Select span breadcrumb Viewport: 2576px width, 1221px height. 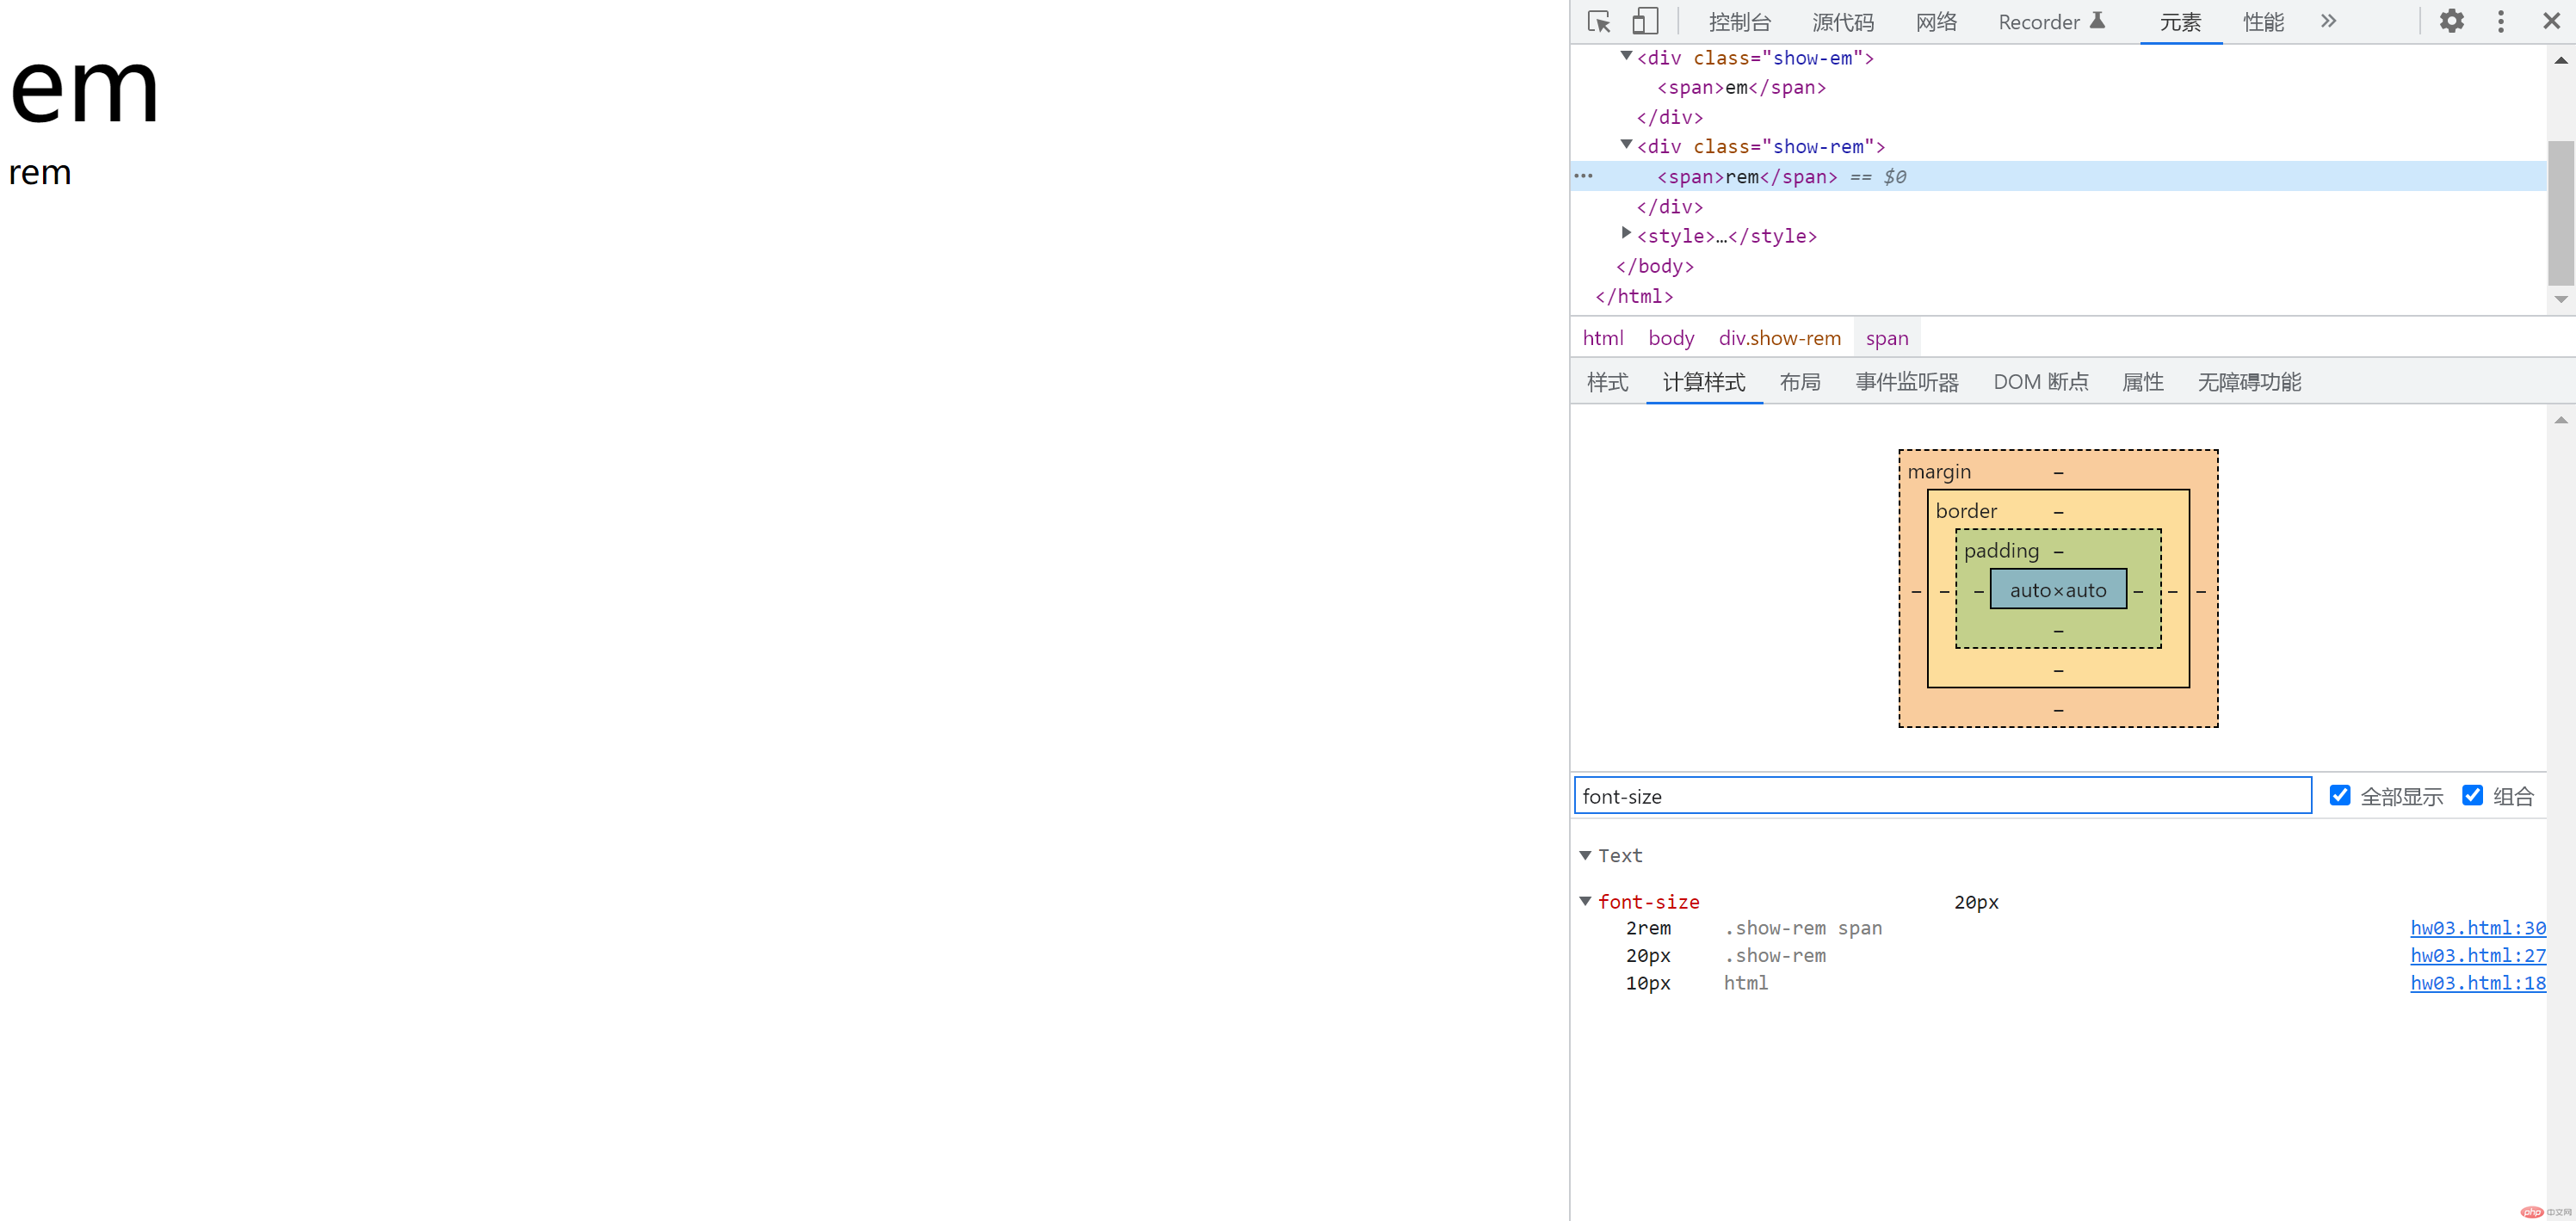pyautogui.click(x=1887, y=338)
